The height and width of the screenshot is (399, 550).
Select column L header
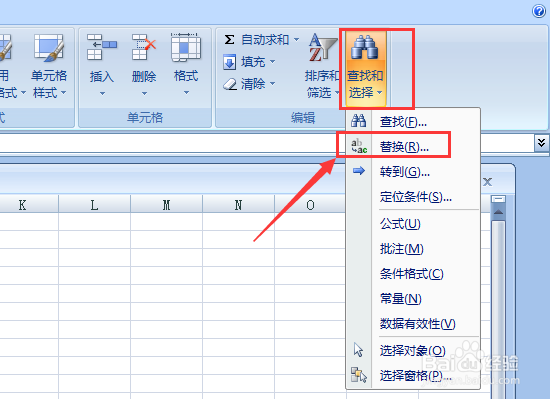[94, 204]
